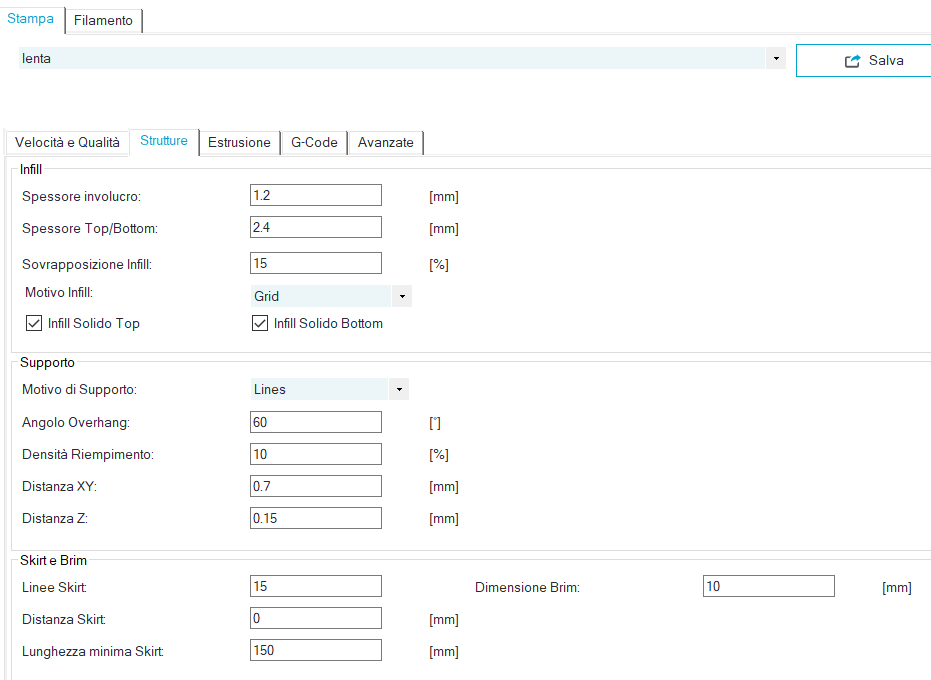Disable Infill Solido Bottom checkbox

[x=260, y=324]
